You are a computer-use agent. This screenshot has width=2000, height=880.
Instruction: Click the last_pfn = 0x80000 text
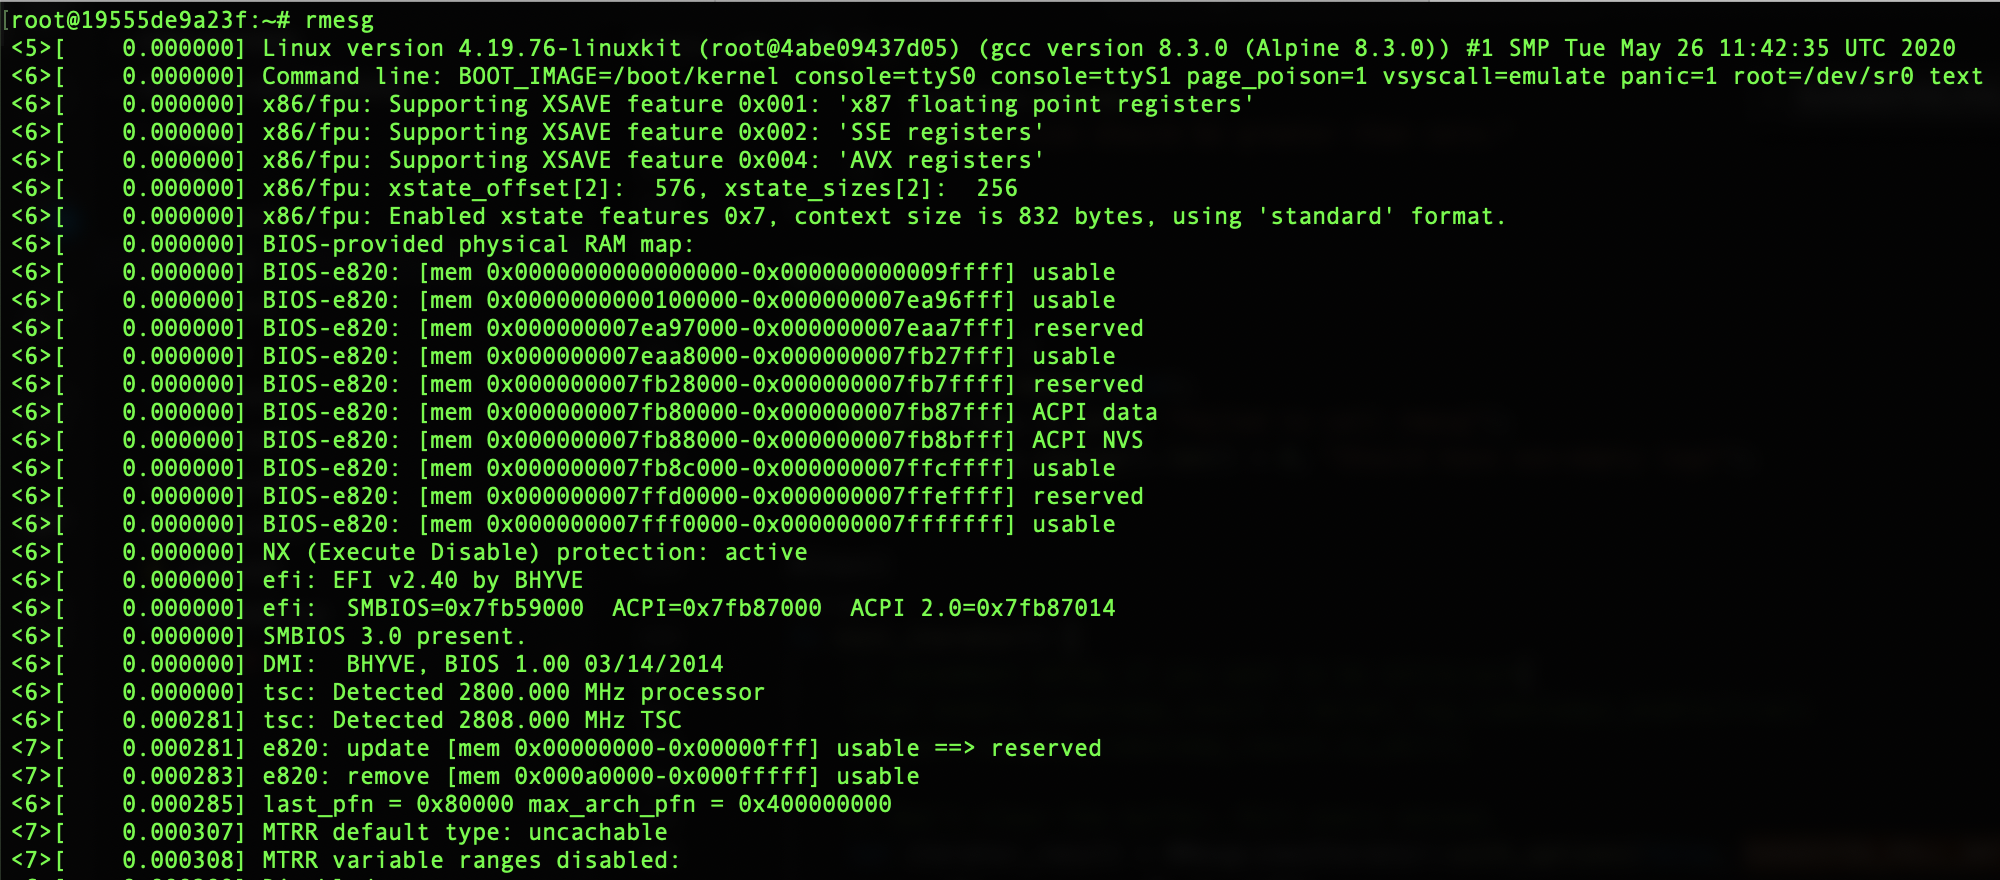pos(388,804)
